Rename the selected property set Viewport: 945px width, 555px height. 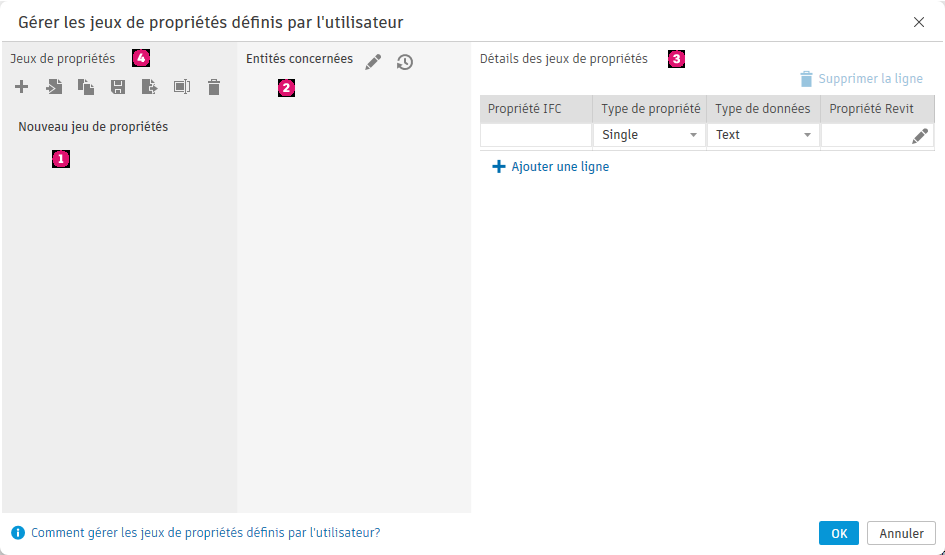181,87
